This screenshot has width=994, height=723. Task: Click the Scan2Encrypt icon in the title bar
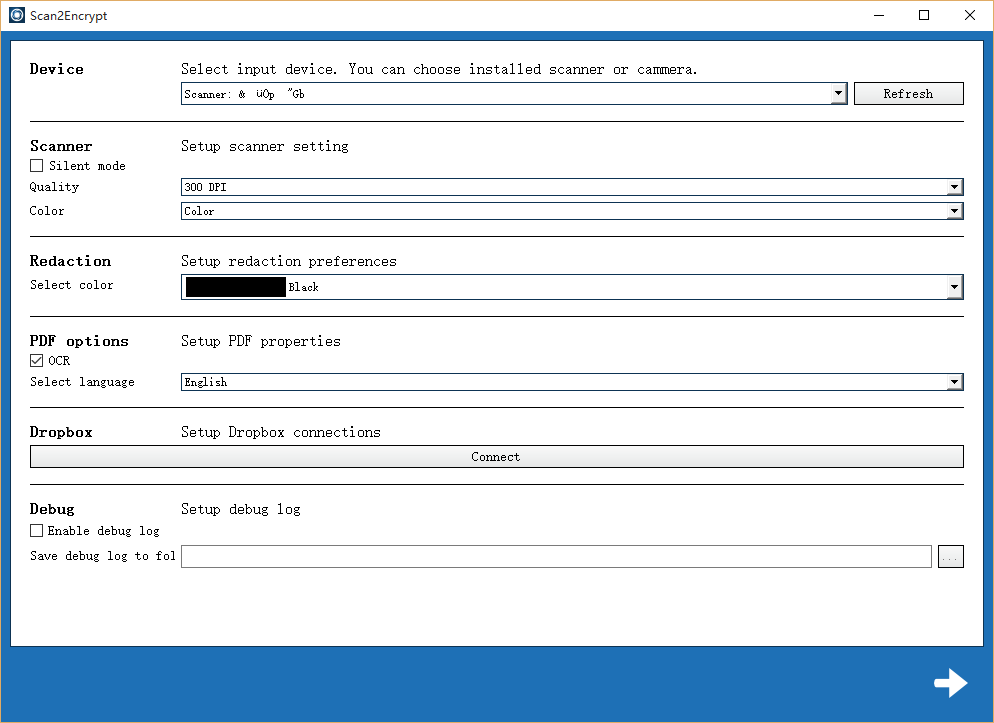(x=15, y=15)
